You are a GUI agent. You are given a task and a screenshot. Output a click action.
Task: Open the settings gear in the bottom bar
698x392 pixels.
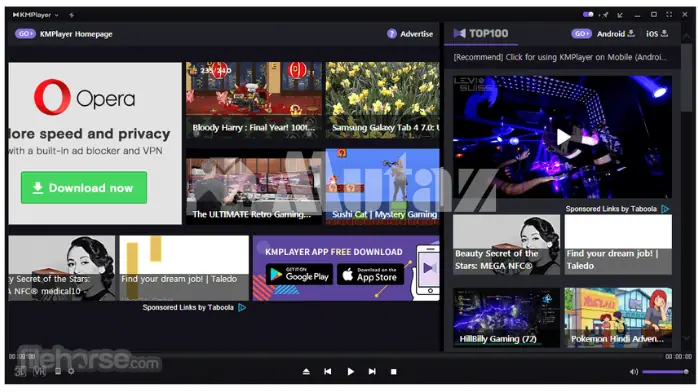71,371
